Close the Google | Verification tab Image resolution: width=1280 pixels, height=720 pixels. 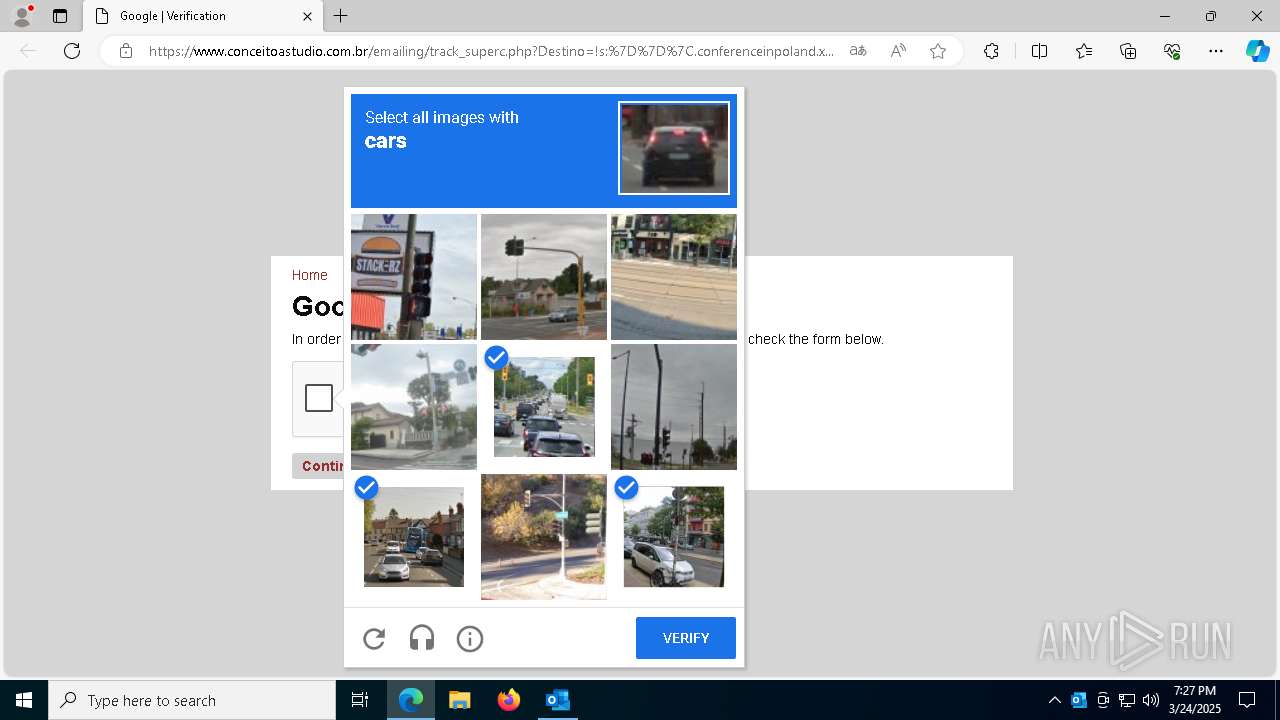click(x=307, y=16)
